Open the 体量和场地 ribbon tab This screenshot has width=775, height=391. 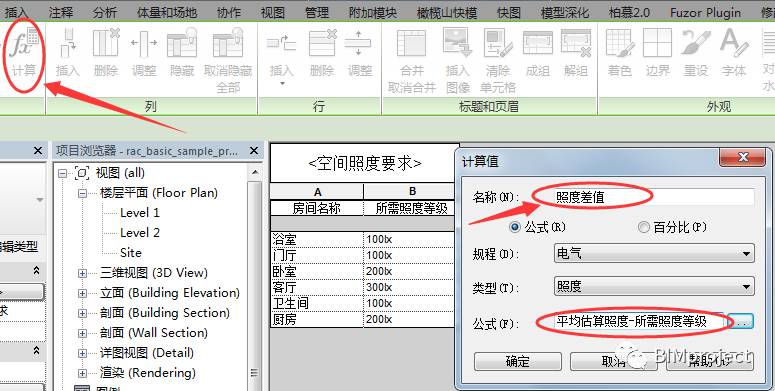pyautogui.click(x=167, y=12)
